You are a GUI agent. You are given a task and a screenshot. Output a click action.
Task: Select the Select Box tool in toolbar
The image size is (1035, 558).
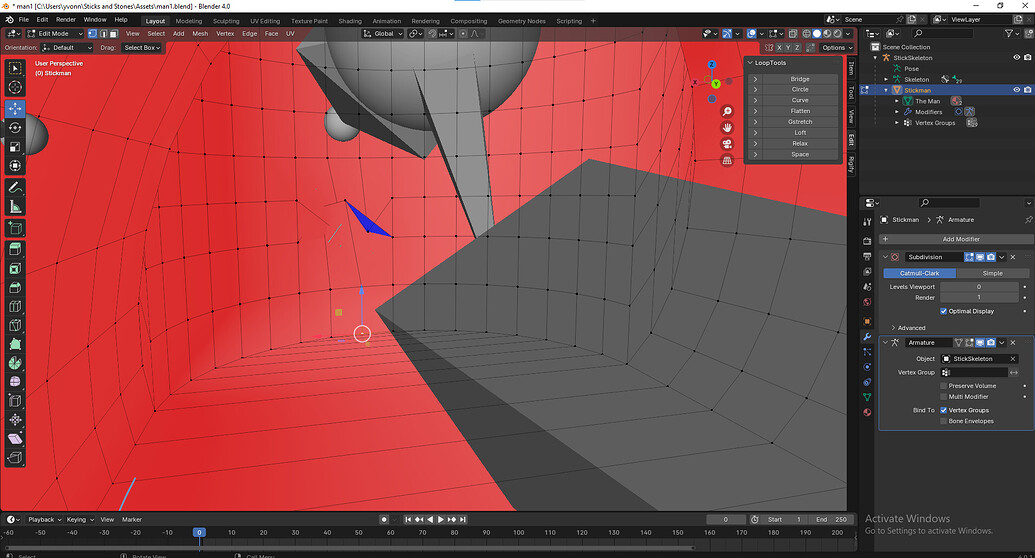click(x=15, y=68)
